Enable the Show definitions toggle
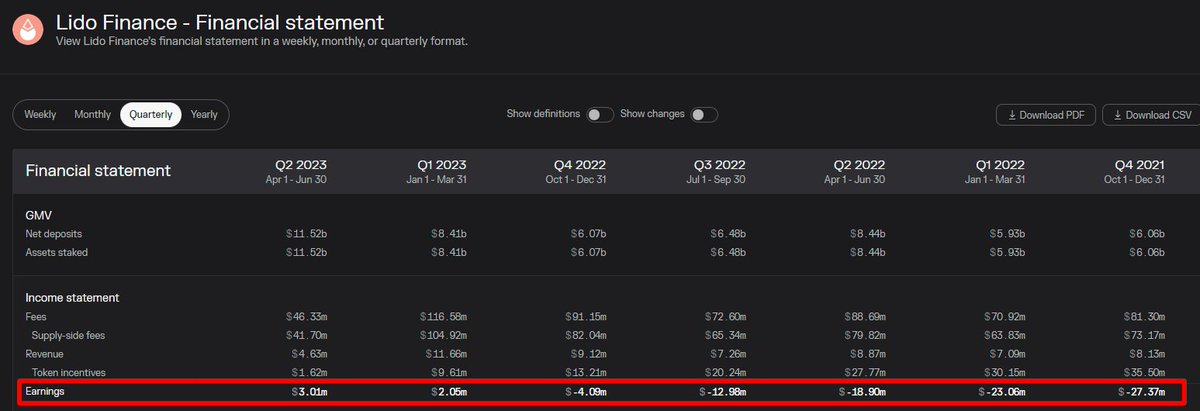 coord(600,114)
